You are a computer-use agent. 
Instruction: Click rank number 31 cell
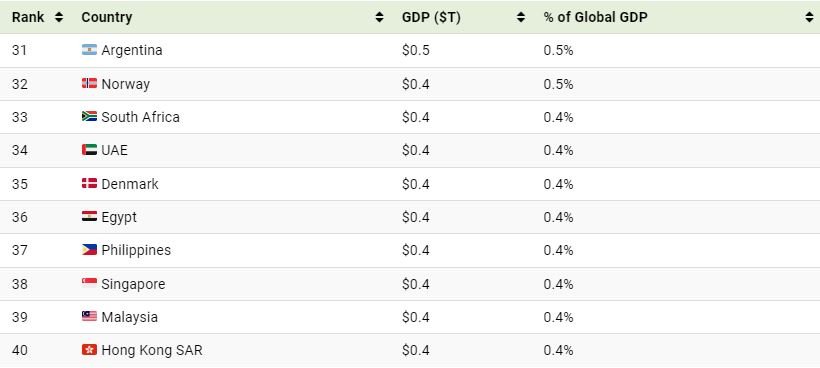(19, 50)
